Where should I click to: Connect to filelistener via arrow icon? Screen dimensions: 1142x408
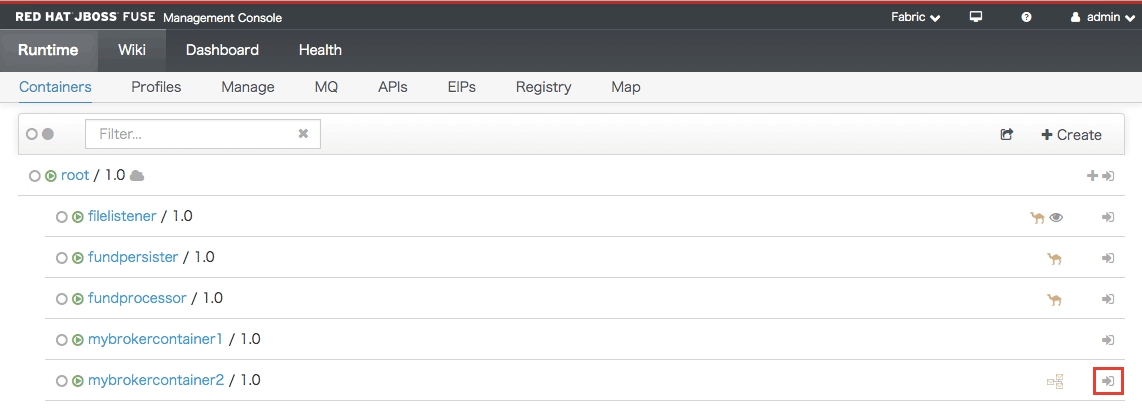(1108, 217)
